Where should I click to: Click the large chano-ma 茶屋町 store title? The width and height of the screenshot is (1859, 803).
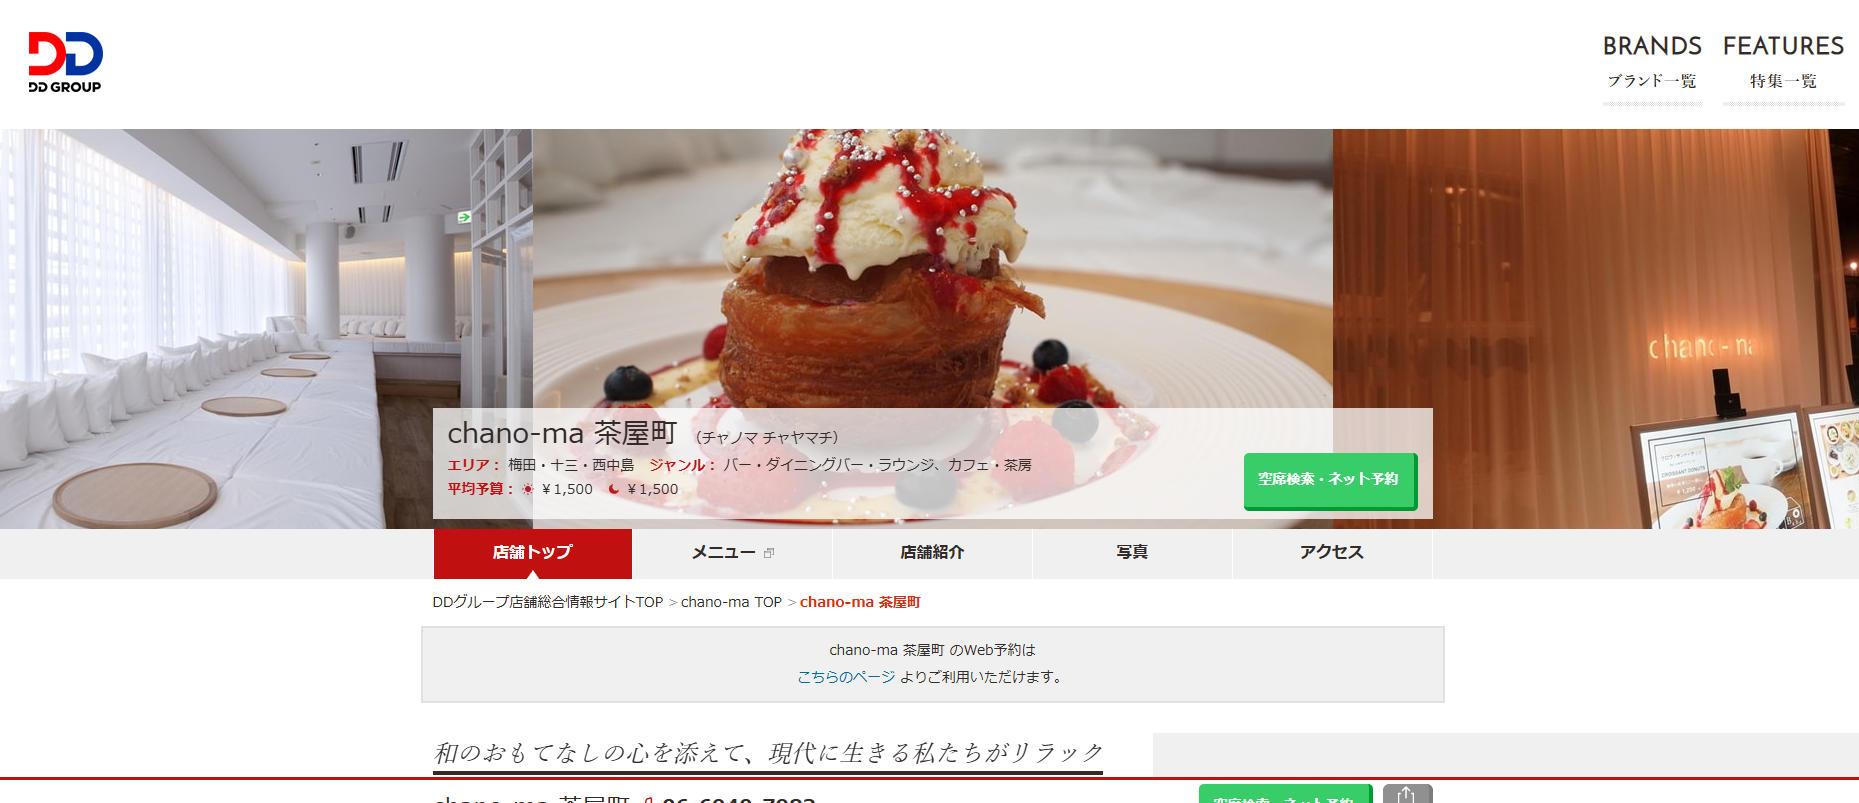562,433
